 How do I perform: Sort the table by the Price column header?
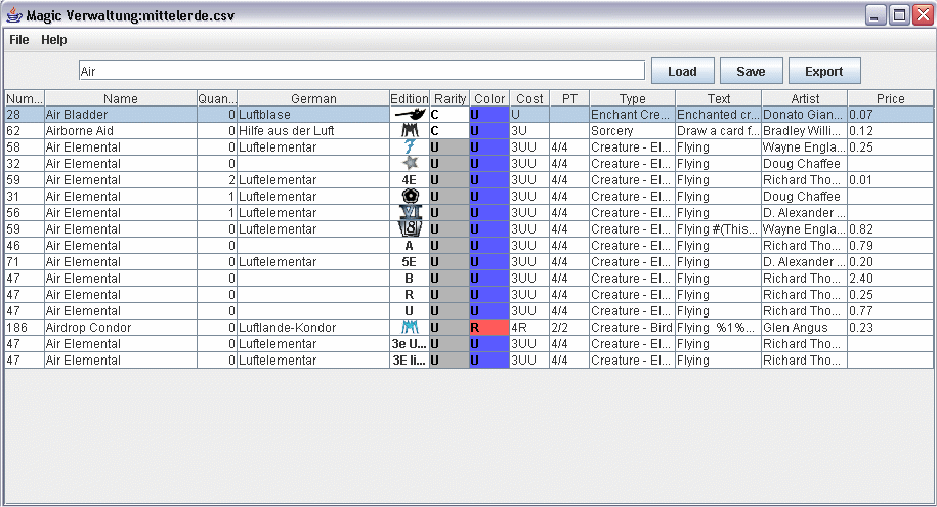point(890,98)
